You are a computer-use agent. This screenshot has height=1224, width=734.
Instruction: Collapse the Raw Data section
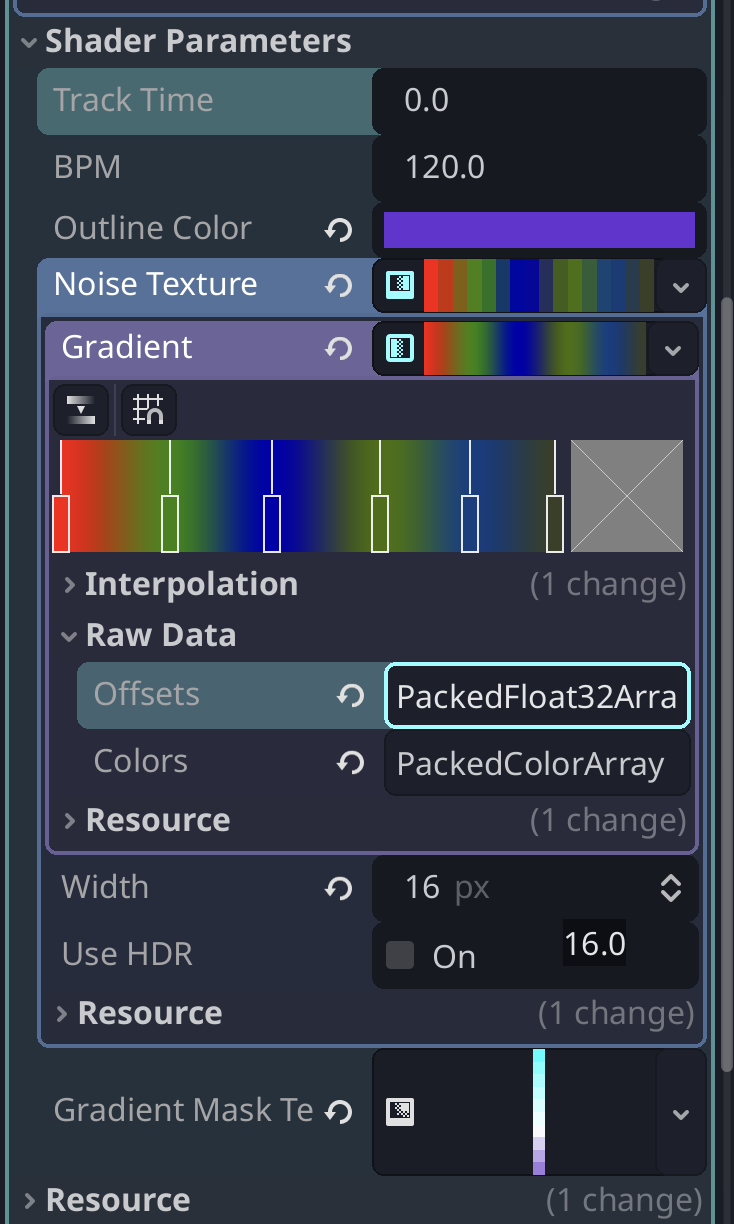[69, 635]
